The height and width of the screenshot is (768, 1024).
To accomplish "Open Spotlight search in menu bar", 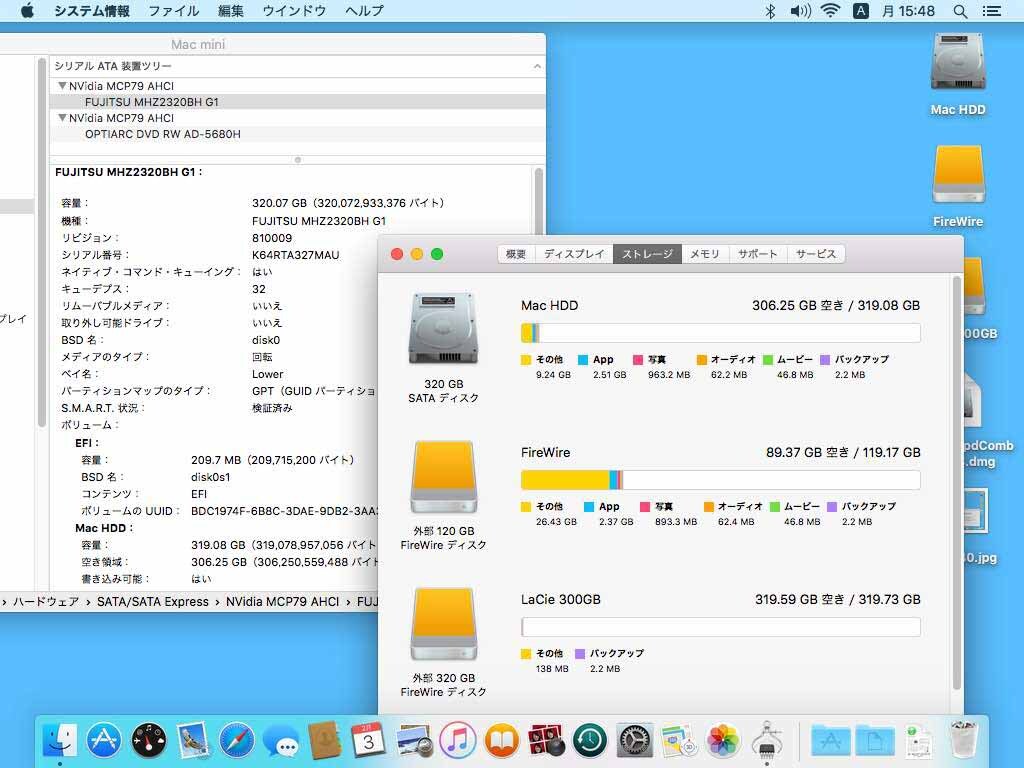I will (x=960, y=11).
